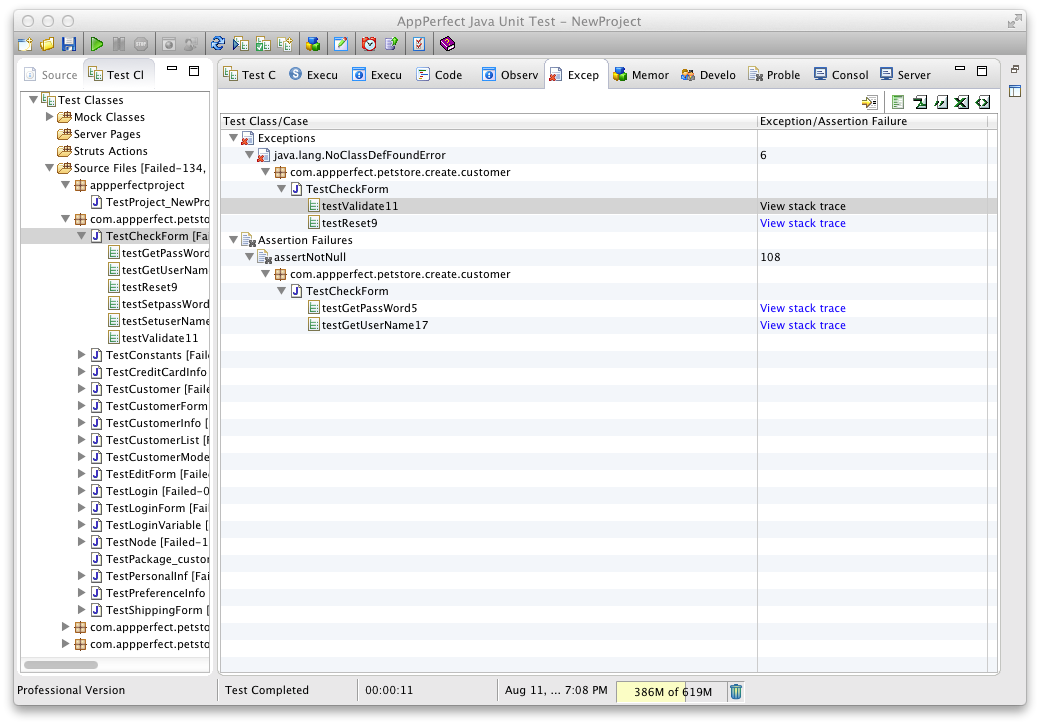Screen dimensions: 1040x725
Task: Minimize the Exceptions result panel
Action: click(x=960, y=68)
